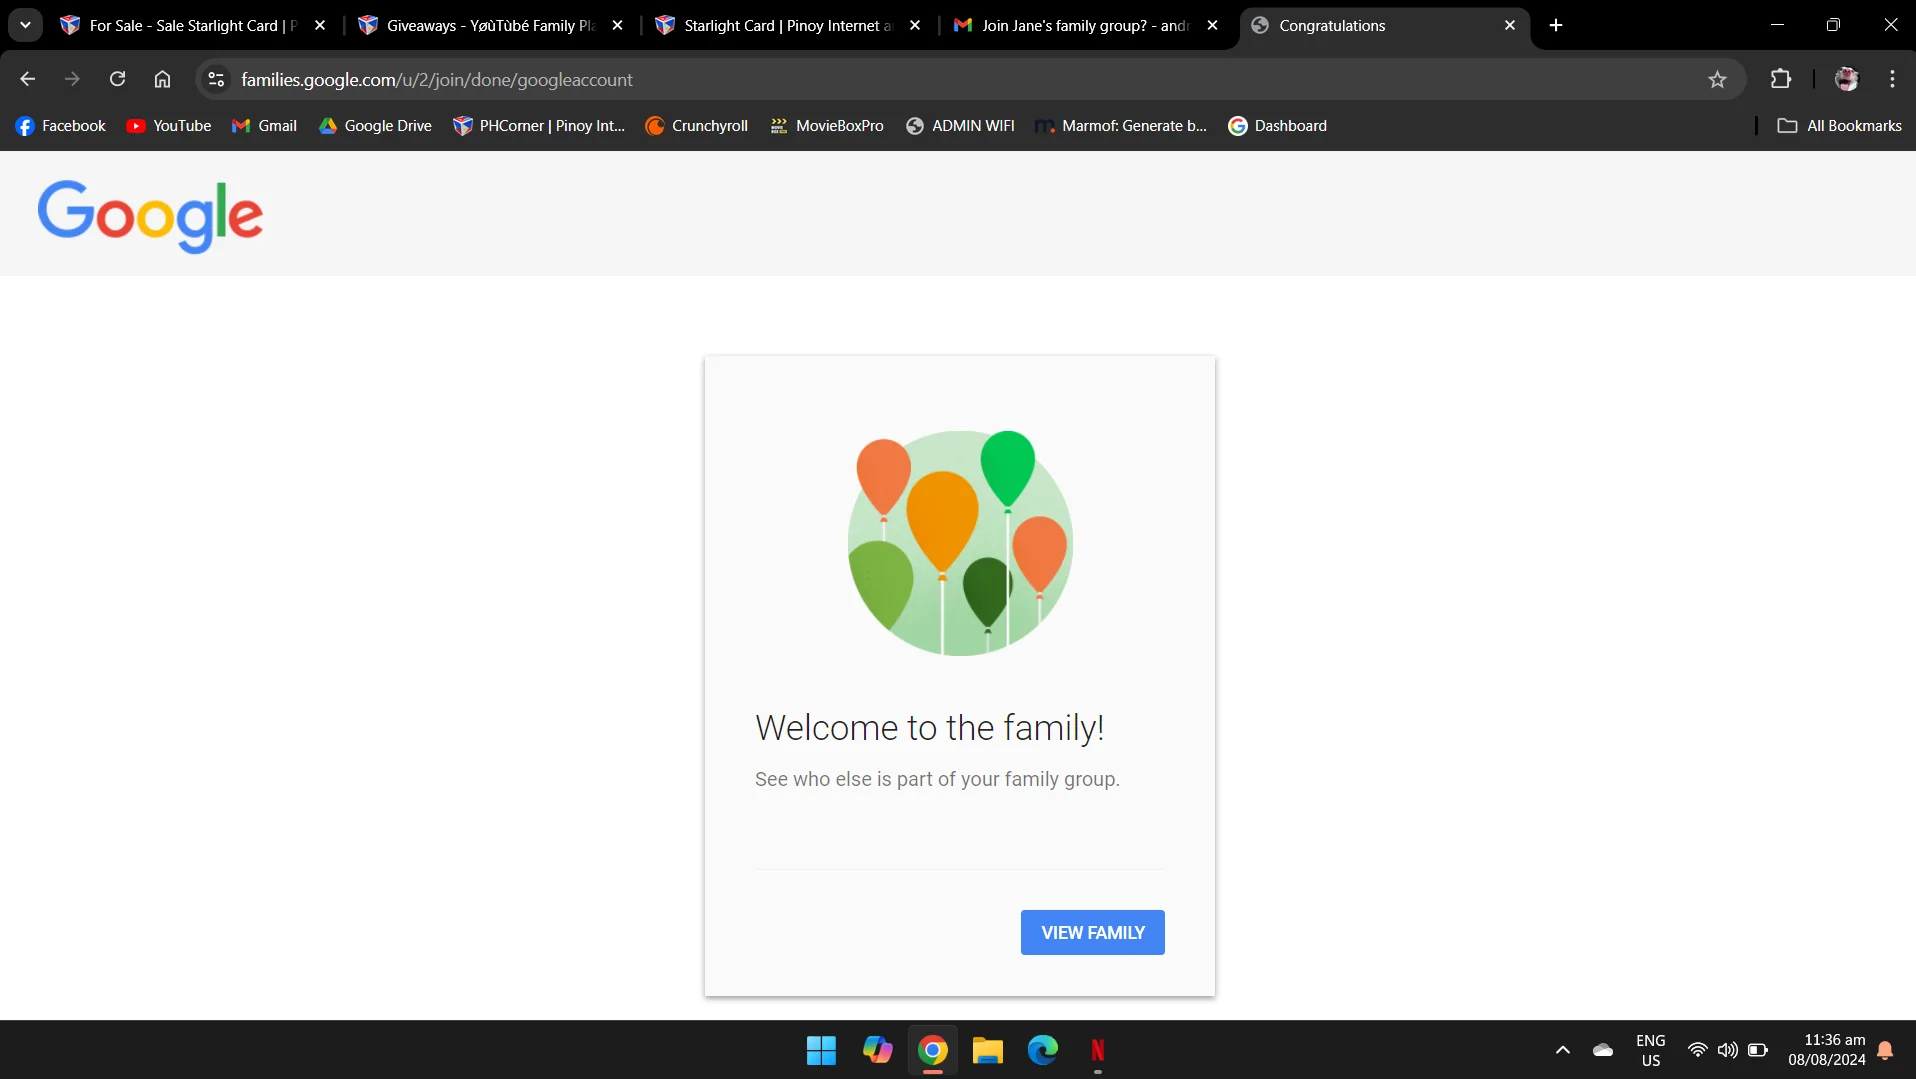Close the Congratulations tab

click(x=1510, y=25)
